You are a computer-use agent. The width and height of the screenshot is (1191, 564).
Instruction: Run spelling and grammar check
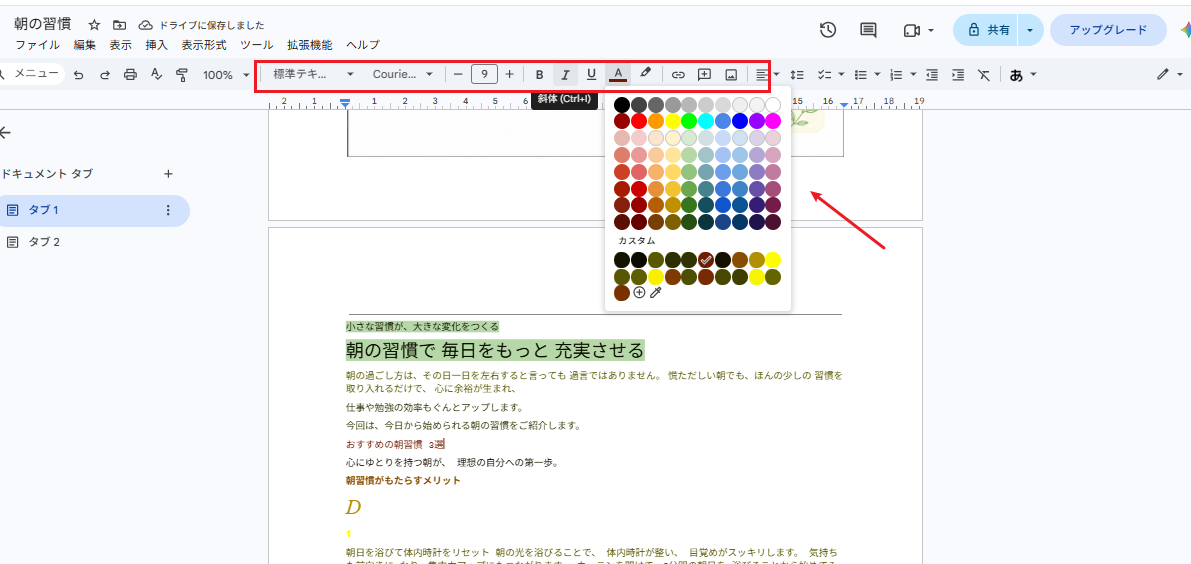pyautogui.click(x=156, y=74)
